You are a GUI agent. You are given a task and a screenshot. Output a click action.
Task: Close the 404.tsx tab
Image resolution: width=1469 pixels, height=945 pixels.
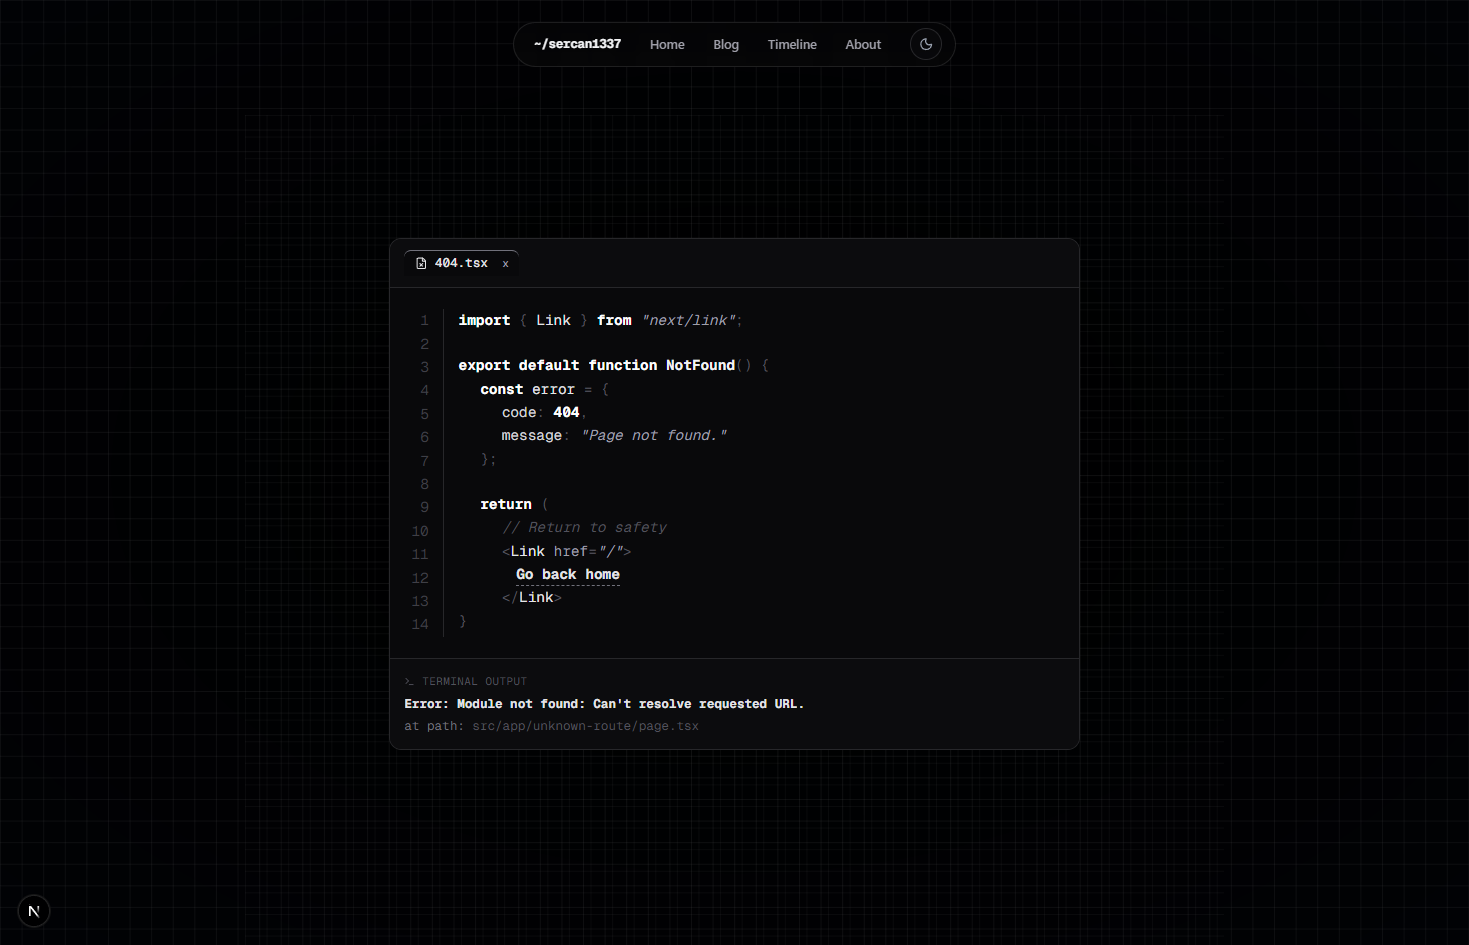(x=505, y=264)
